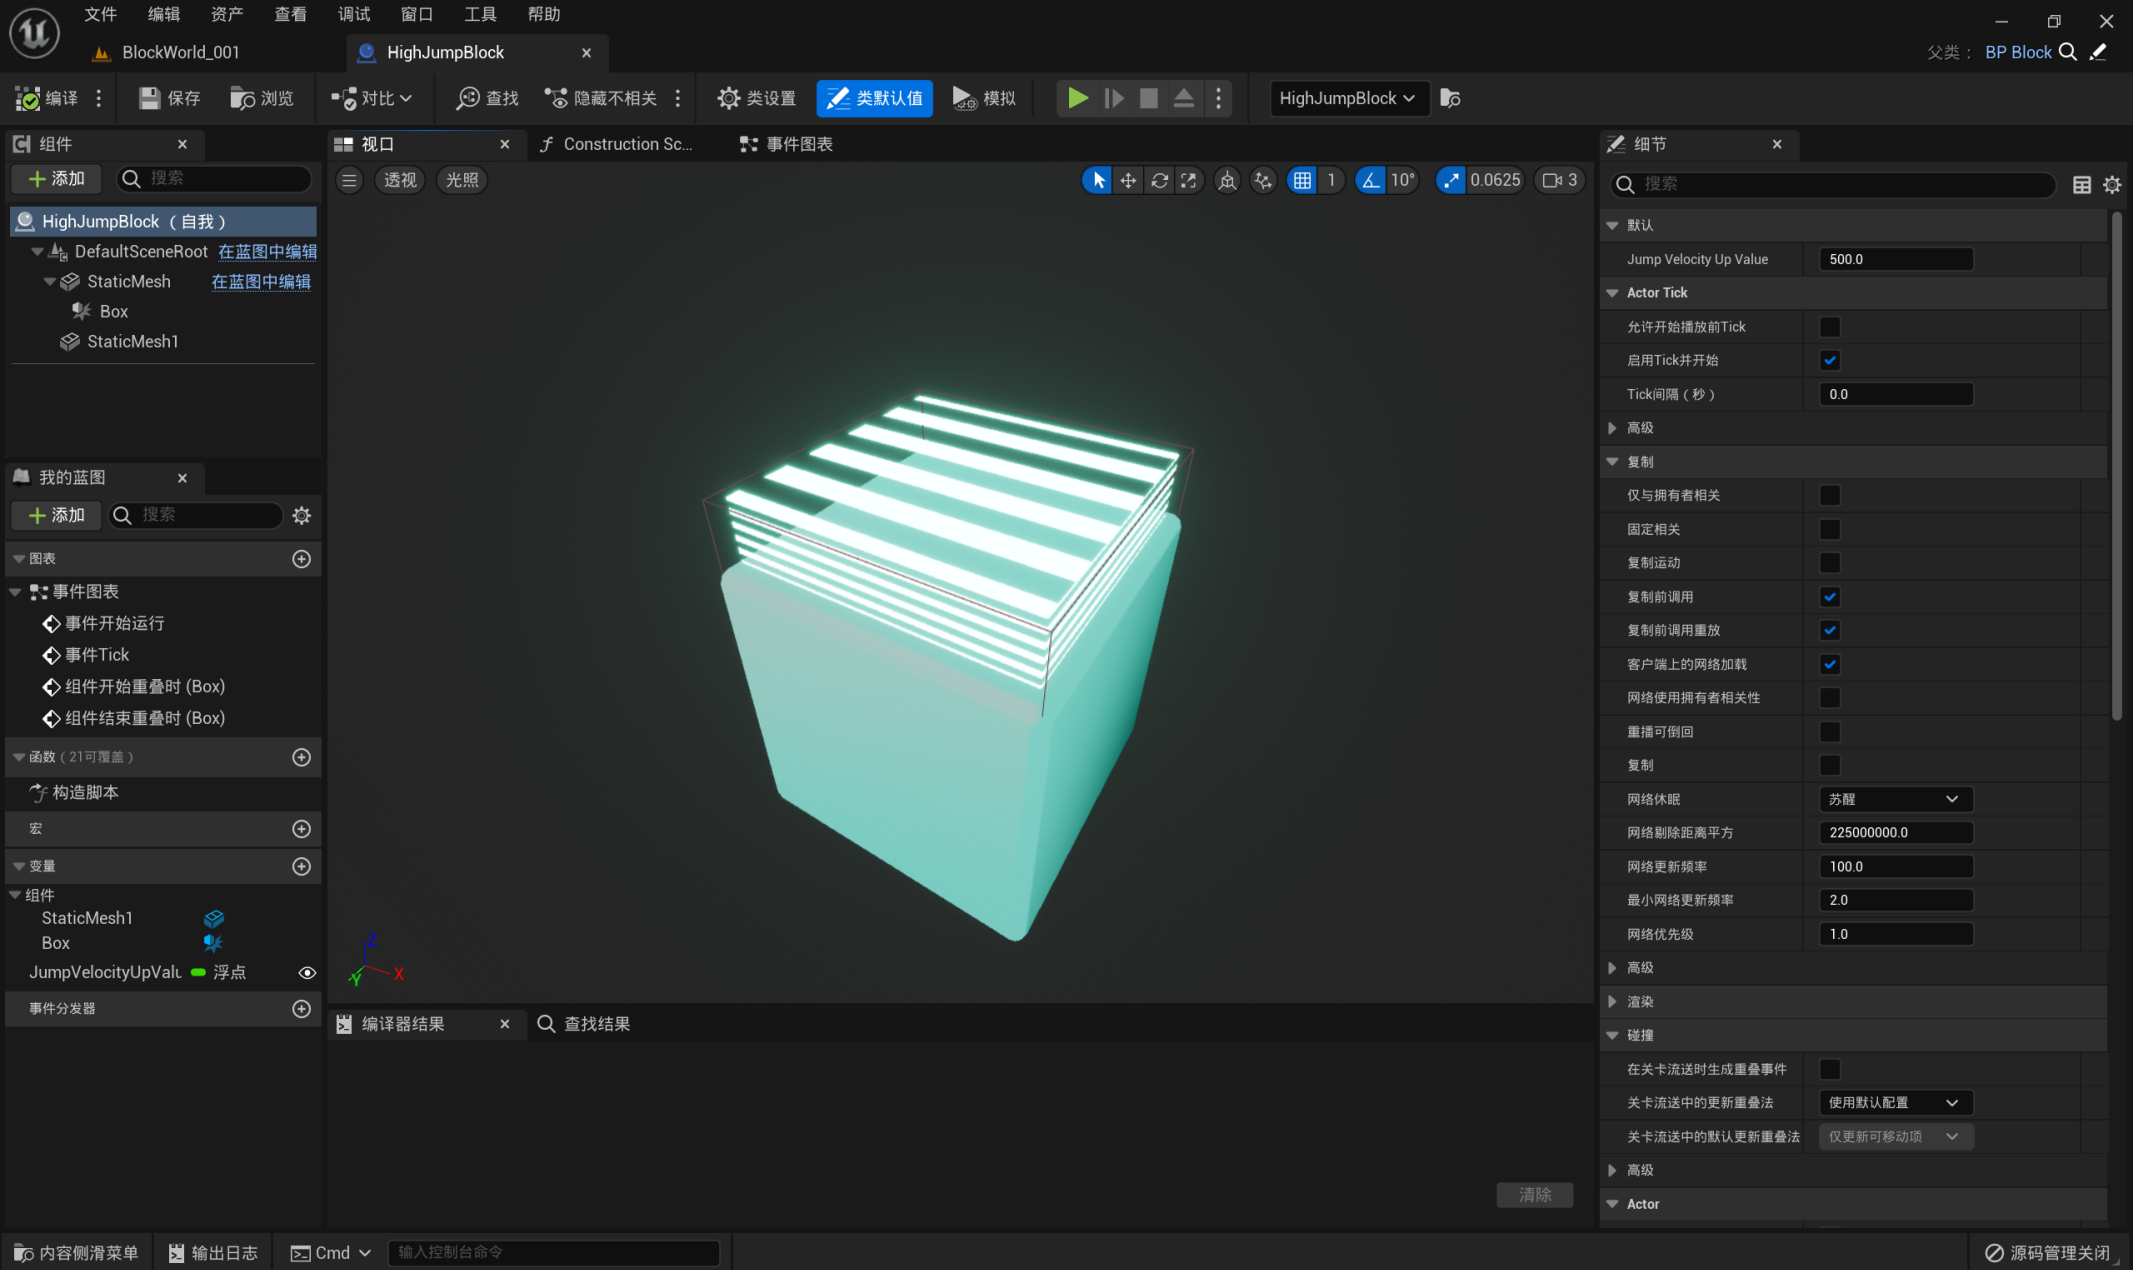Click the Jump Velocity Up Value field
This screenshot has width=2133, height=1270.
point(1894,259)
